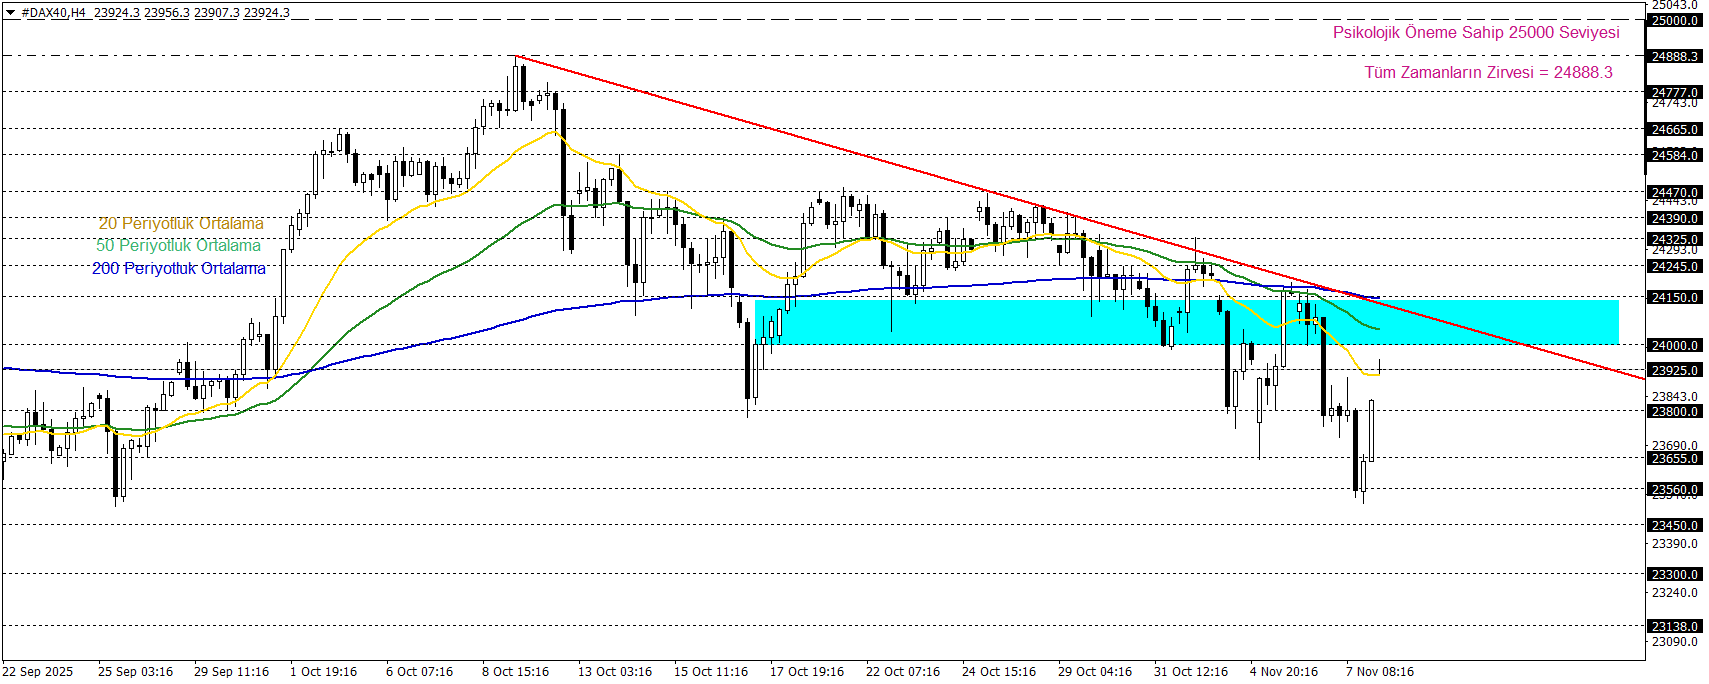1709x684 pixels.
Task: Click the '6 Oct 07:16' time axis label
Action: click(419, 671)
